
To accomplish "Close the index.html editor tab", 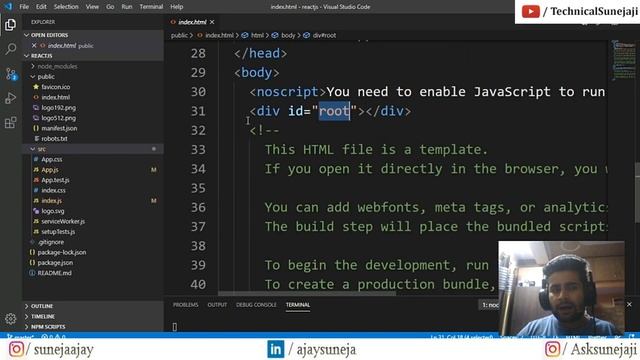I will point(212,22).
